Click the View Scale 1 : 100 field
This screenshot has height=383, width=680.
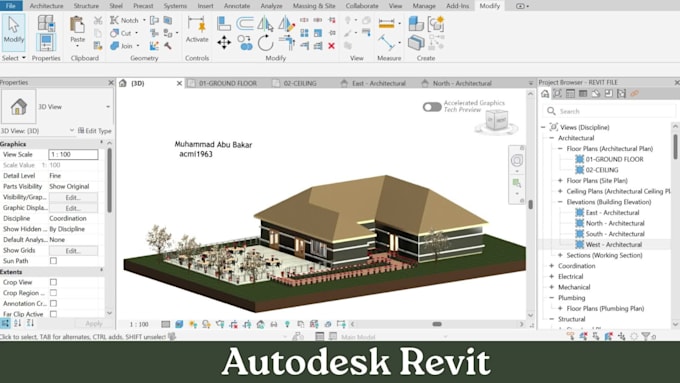pos(73,154)
